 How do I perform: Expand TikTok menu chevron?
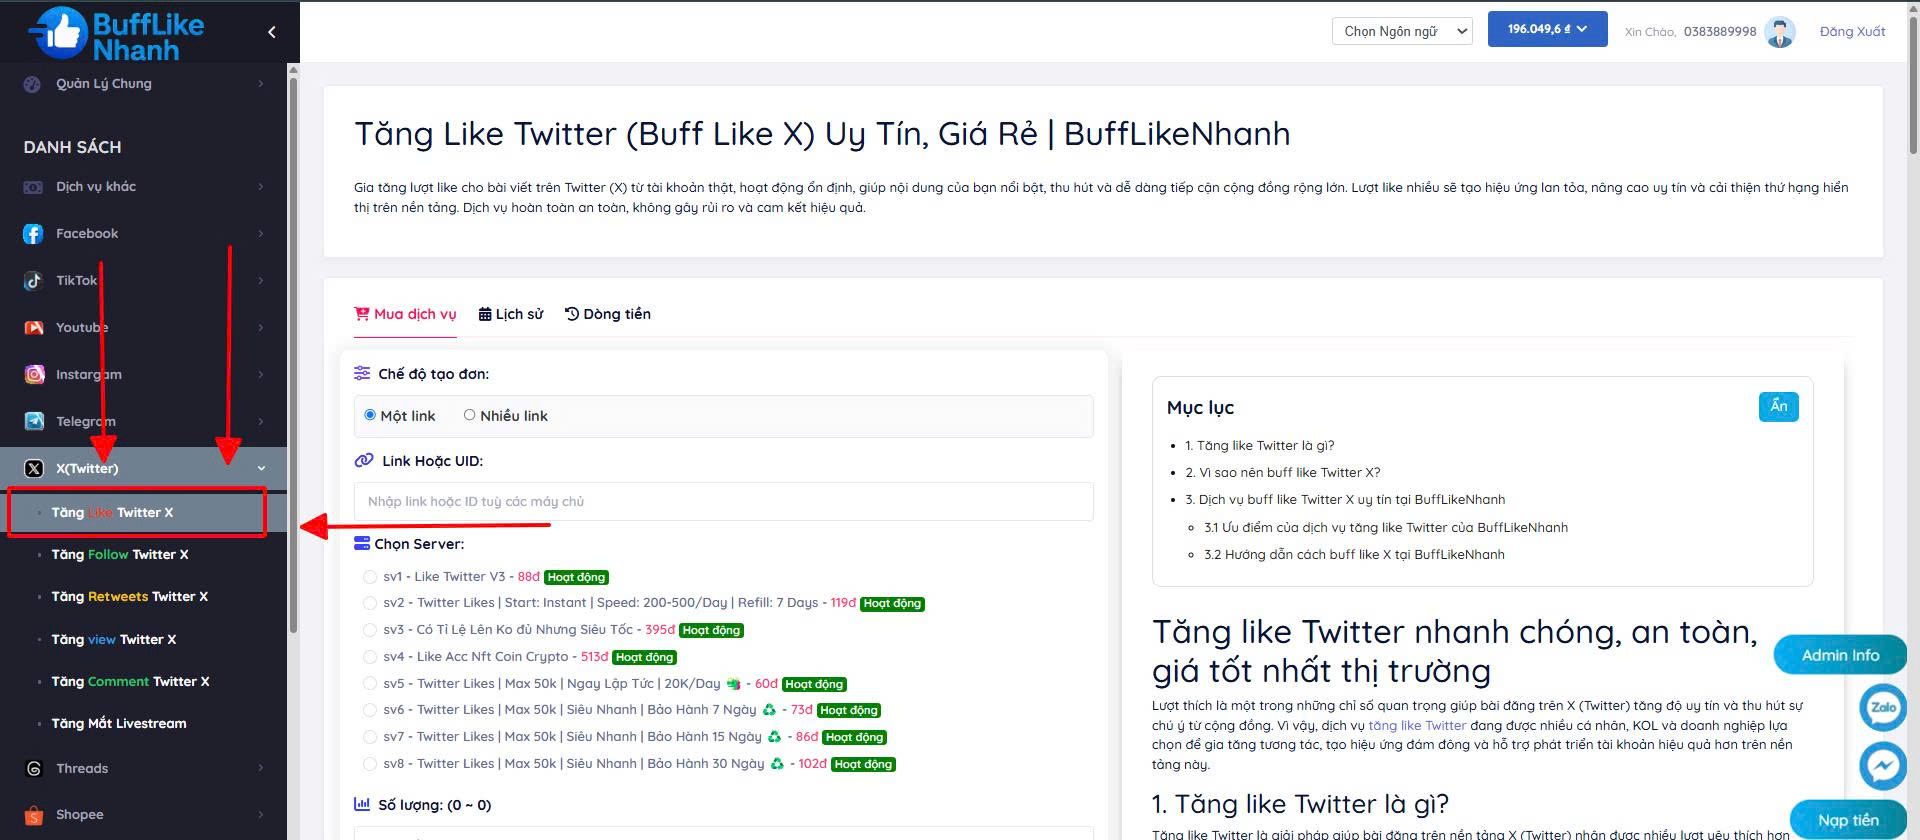[261, 281]
